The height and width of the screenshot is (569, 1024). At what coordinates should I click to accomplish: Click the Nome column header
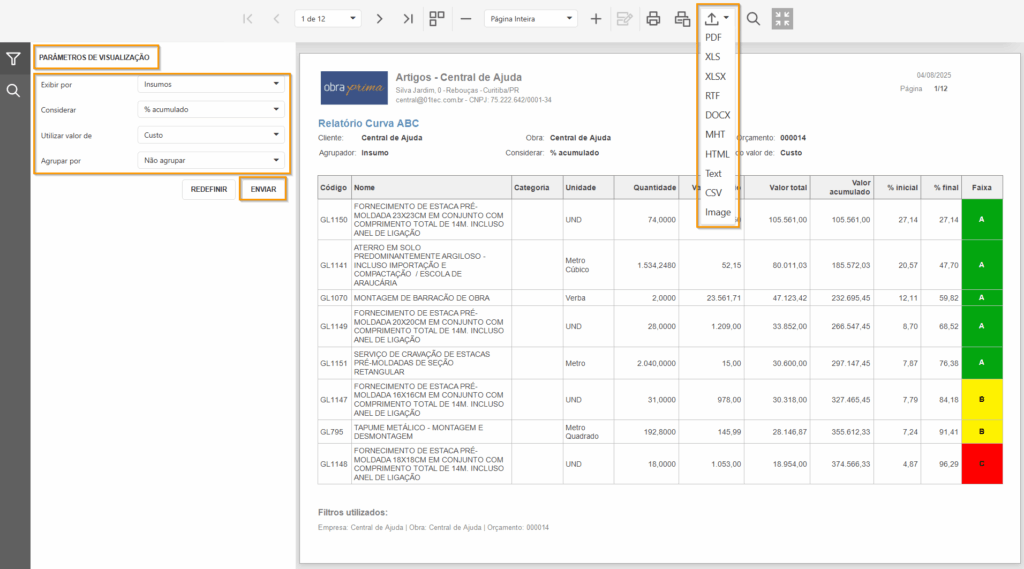(x=431, y=187)
